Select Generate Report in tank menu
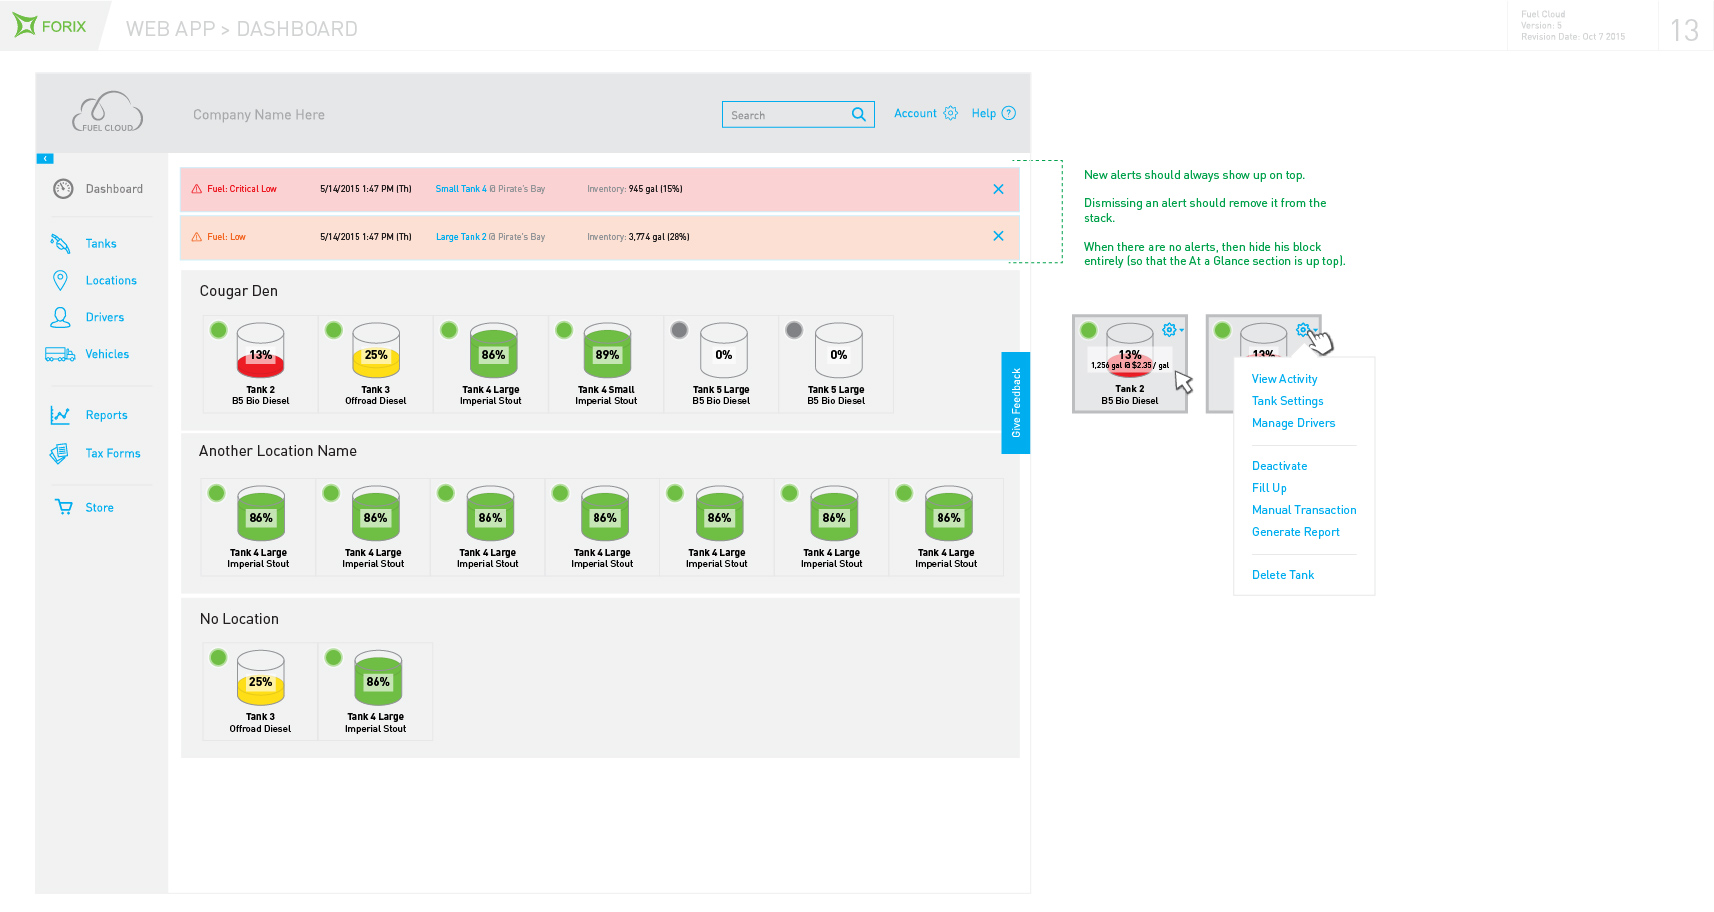This screenshot has width=1714, height=912. click(1295, 532)
